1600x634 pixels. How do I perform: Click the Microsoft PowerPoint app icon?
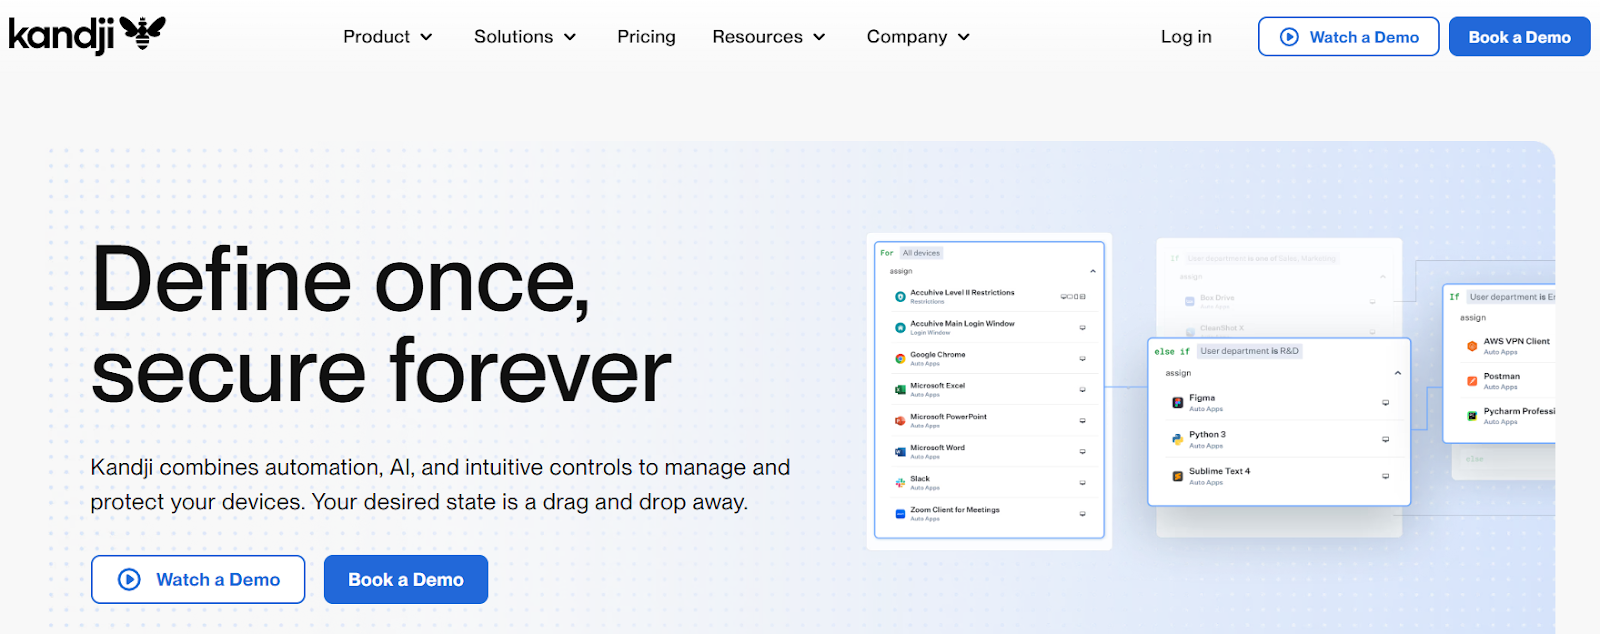click(x=900, y=420)
